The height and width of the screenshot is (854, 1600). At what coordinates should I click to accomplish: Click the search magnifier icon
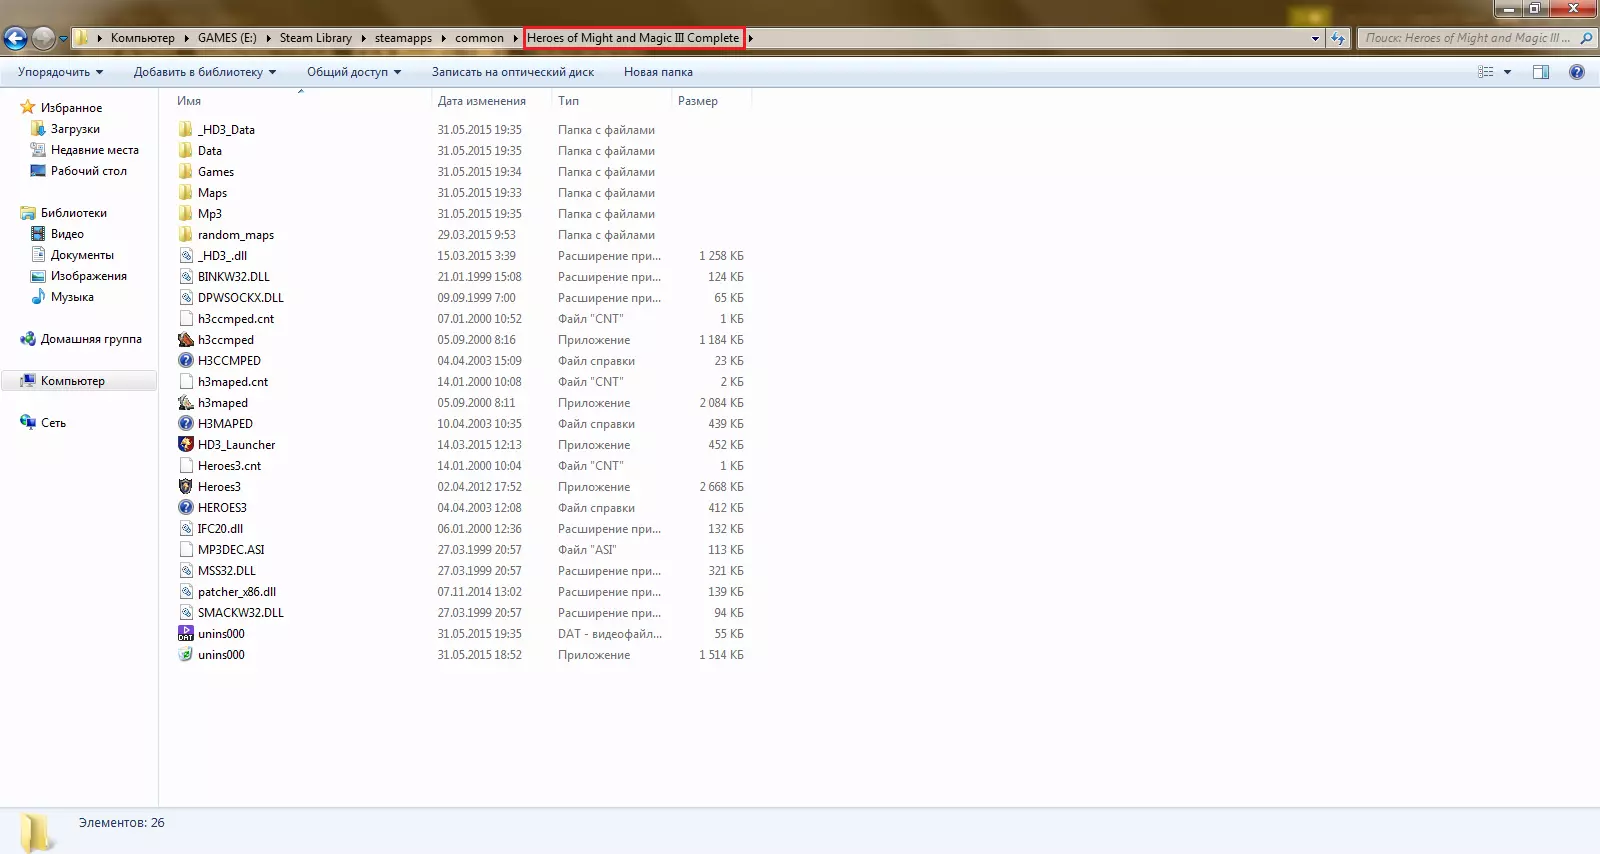tap(1585, 38)
